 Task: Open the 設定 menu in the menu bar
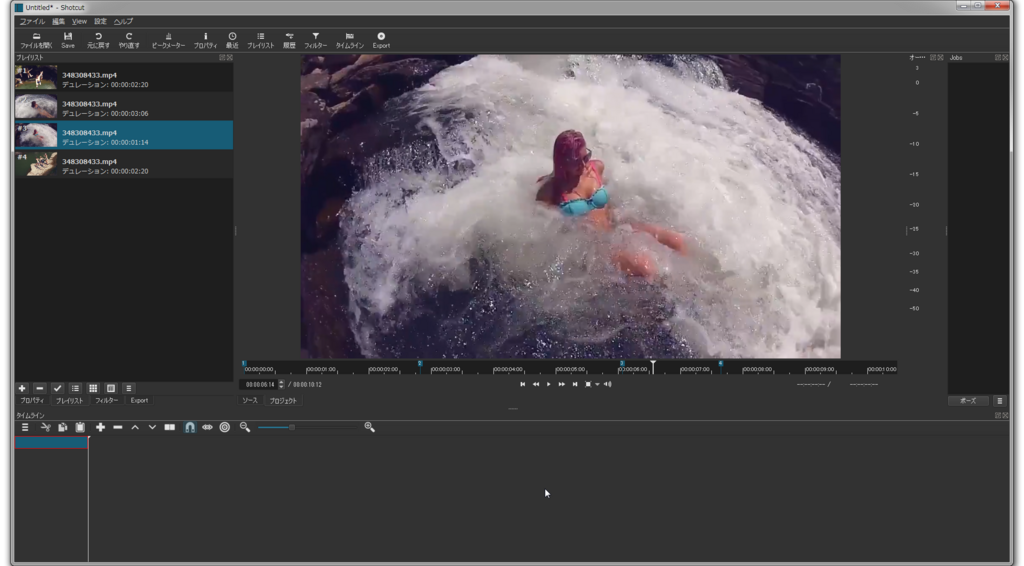(x=101, y=21)
